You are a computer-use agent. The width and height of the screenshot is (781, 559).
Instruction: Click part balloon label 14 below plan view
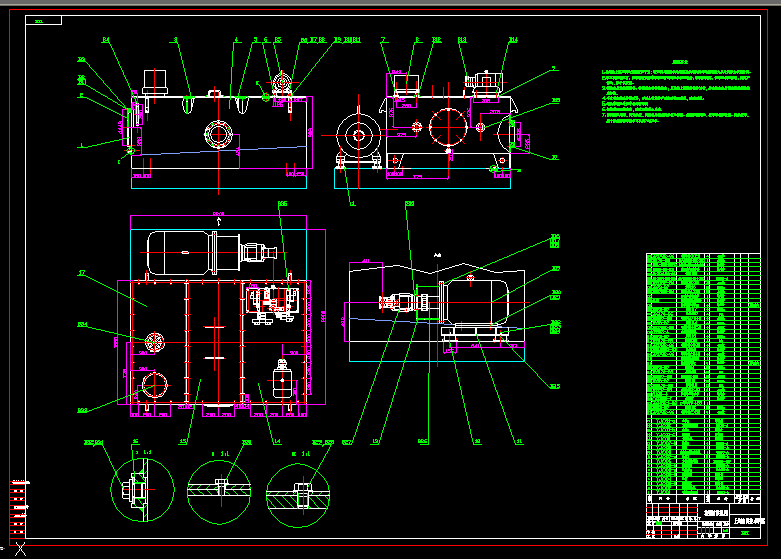[x=277, y=441]
